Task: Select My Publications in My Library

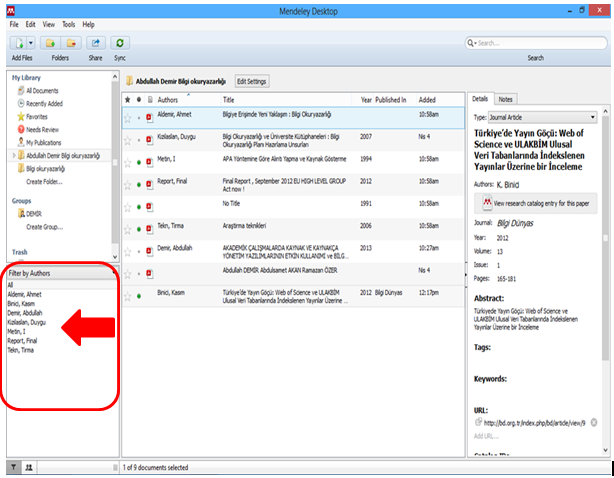Action: [x=43, y=142]
